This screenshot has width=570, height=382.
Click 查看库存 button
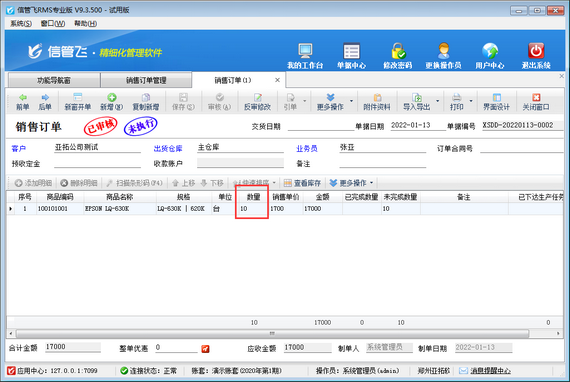click(302, 183)
